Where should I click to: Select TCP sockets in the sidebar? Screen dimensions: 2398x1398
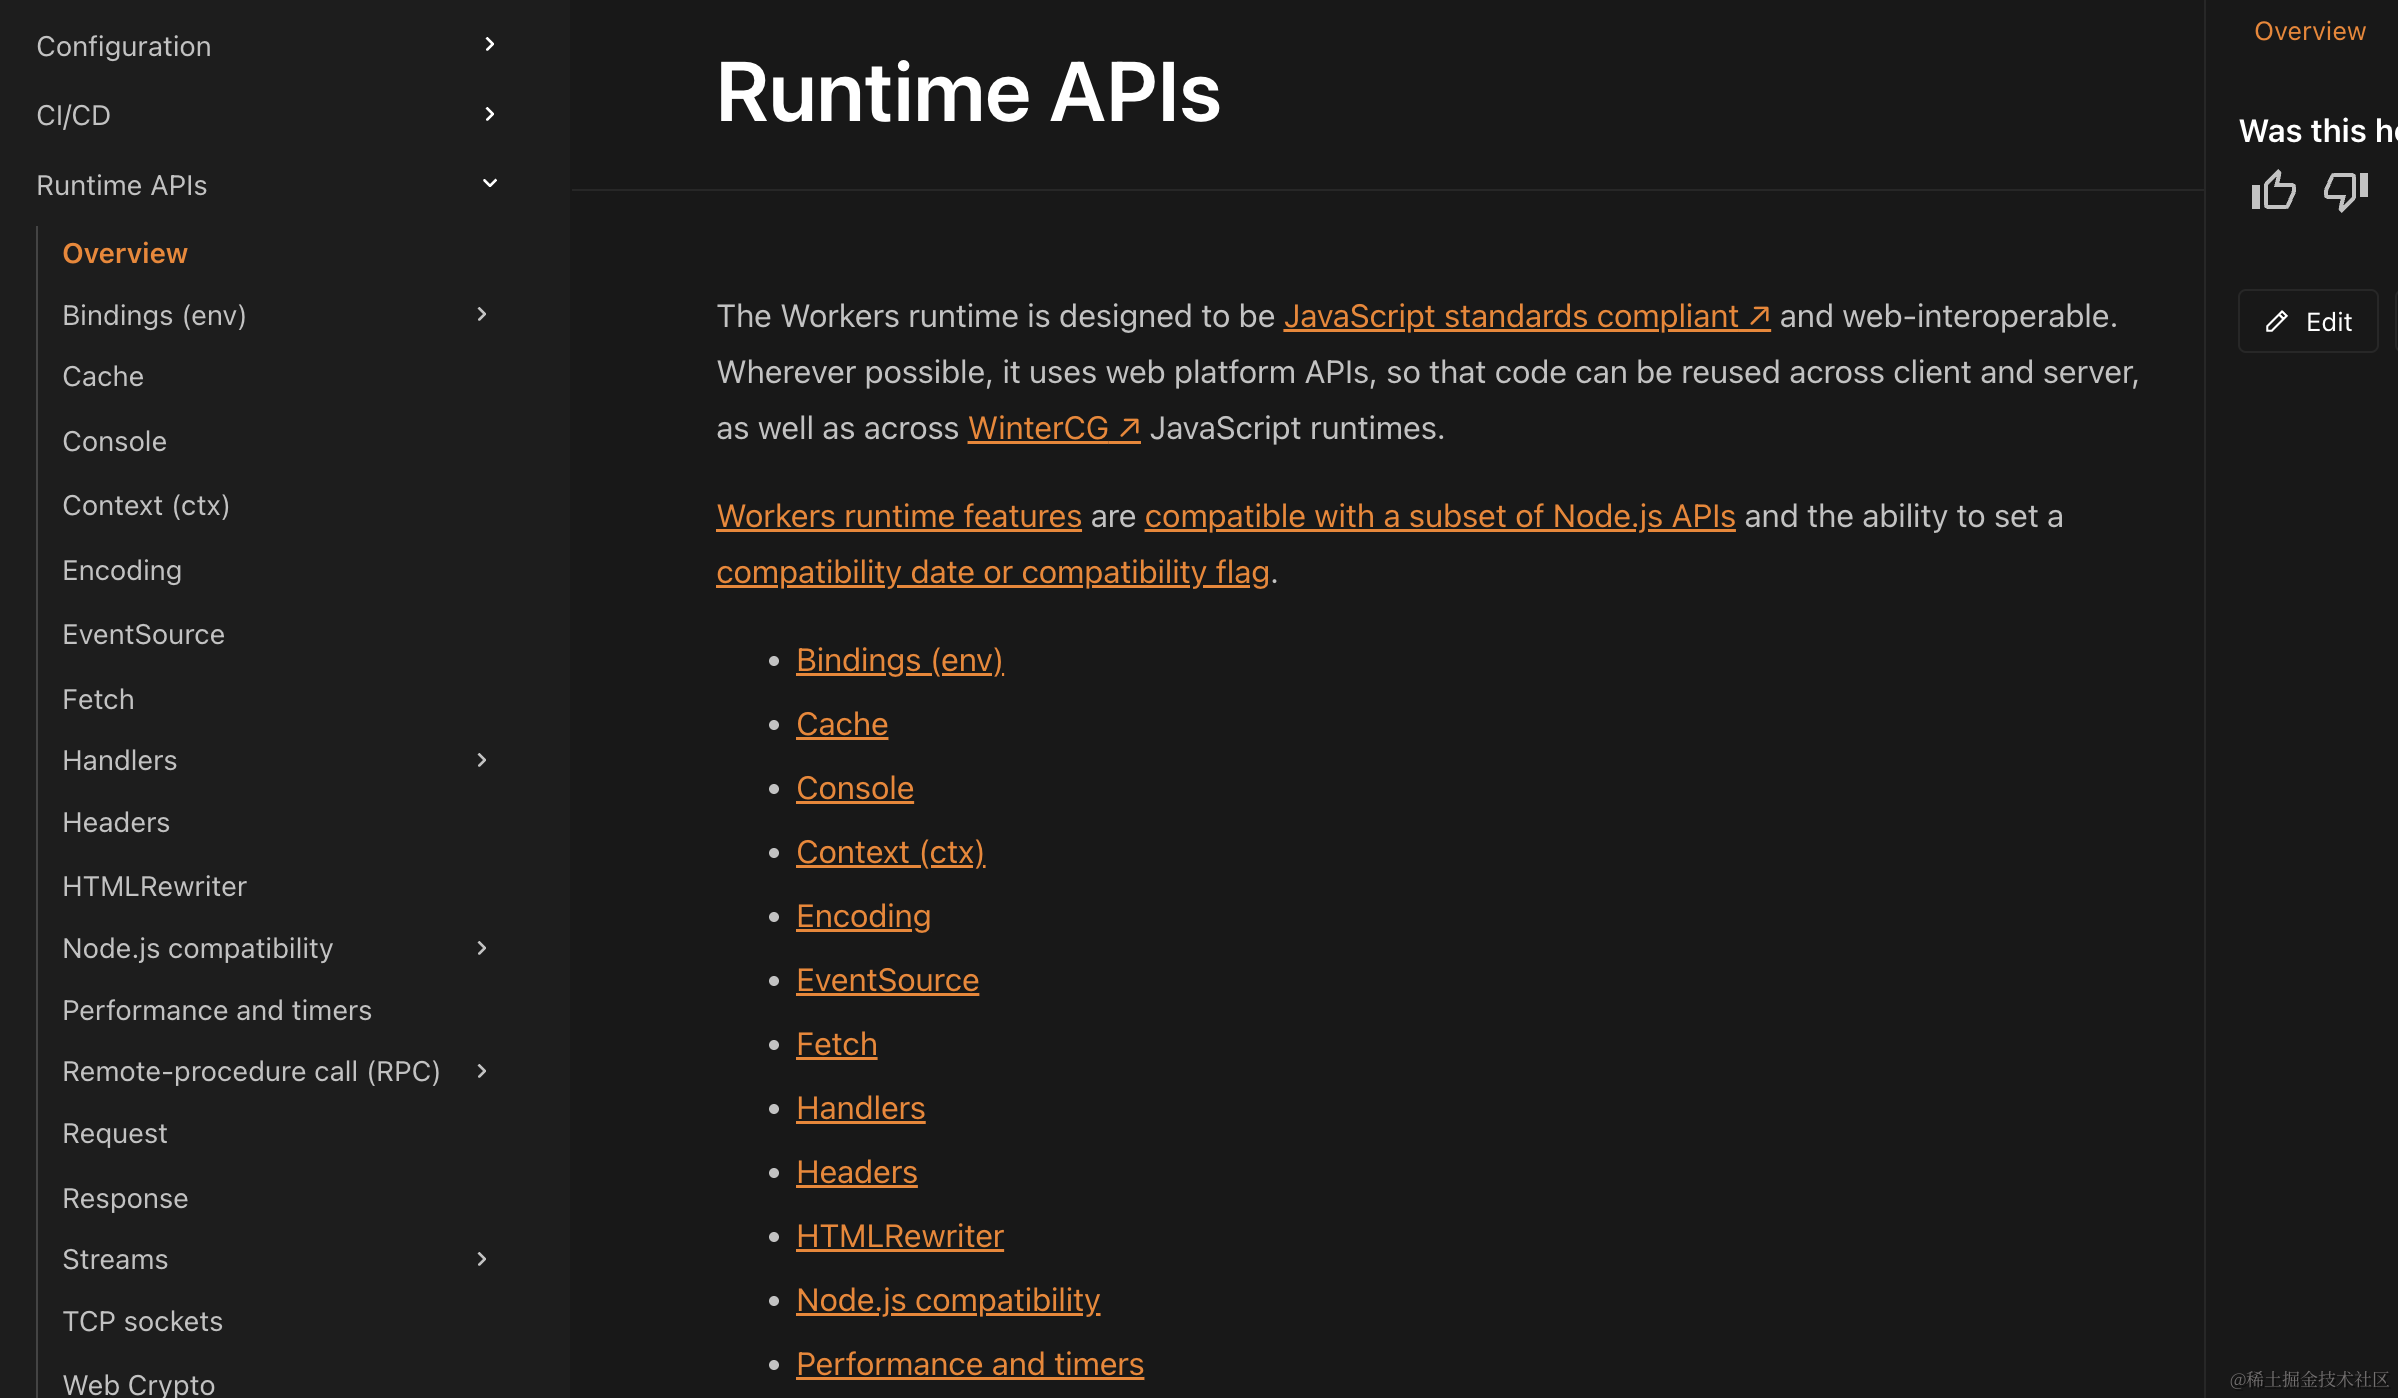tap(142, 1321)
